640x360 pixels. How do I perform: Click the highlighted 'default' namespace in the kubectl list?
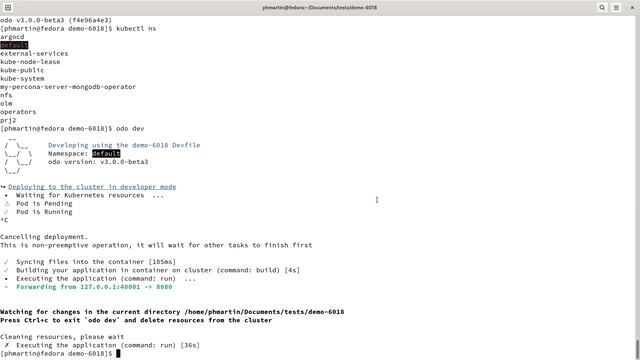pos(14,45)
